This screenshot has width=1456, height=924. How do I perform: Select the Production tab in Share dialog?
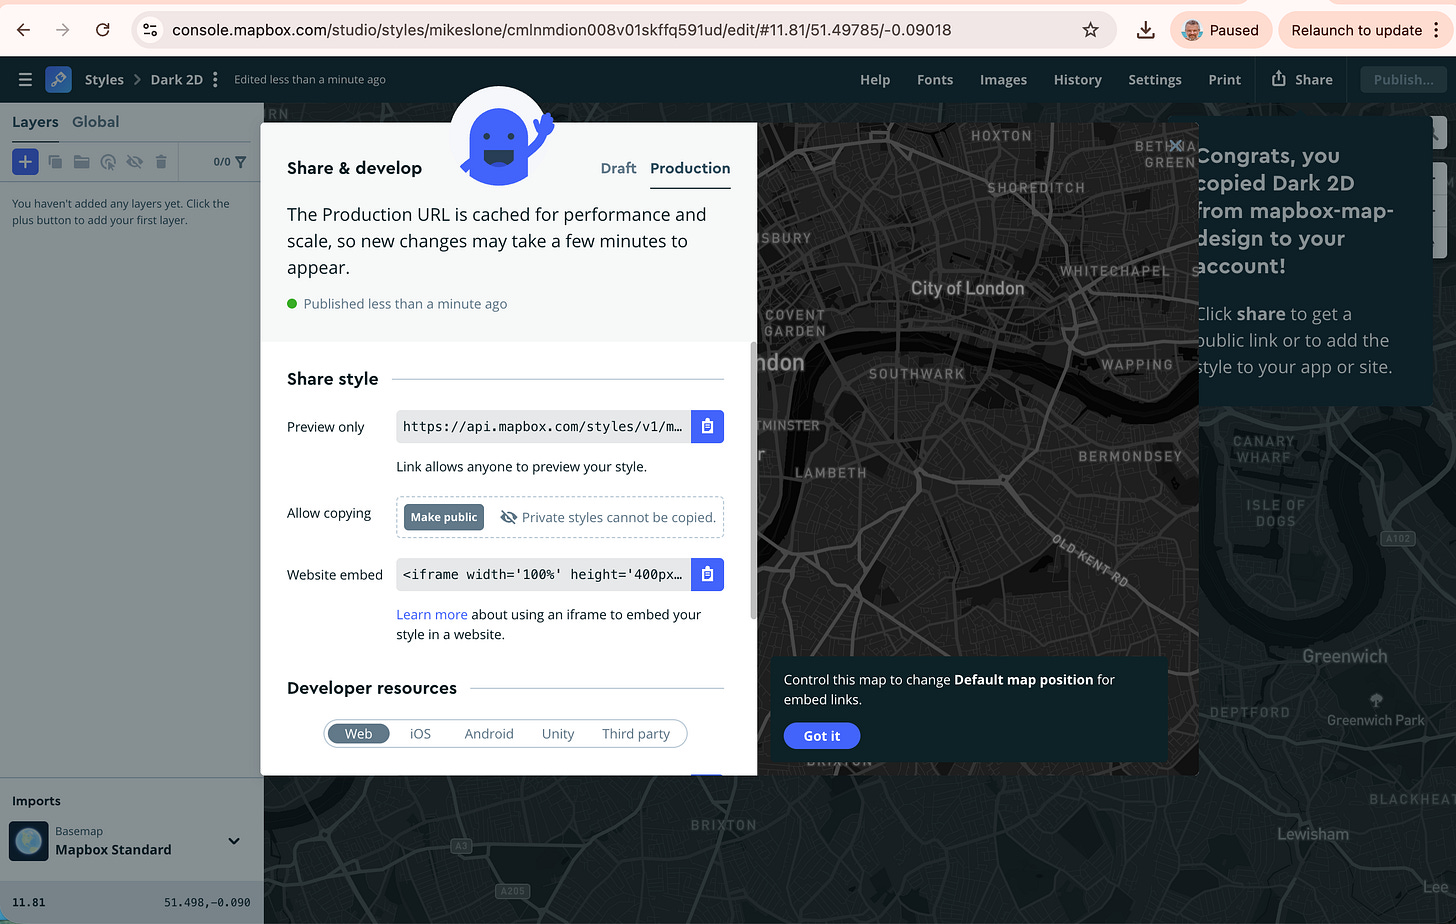(690, 168)
